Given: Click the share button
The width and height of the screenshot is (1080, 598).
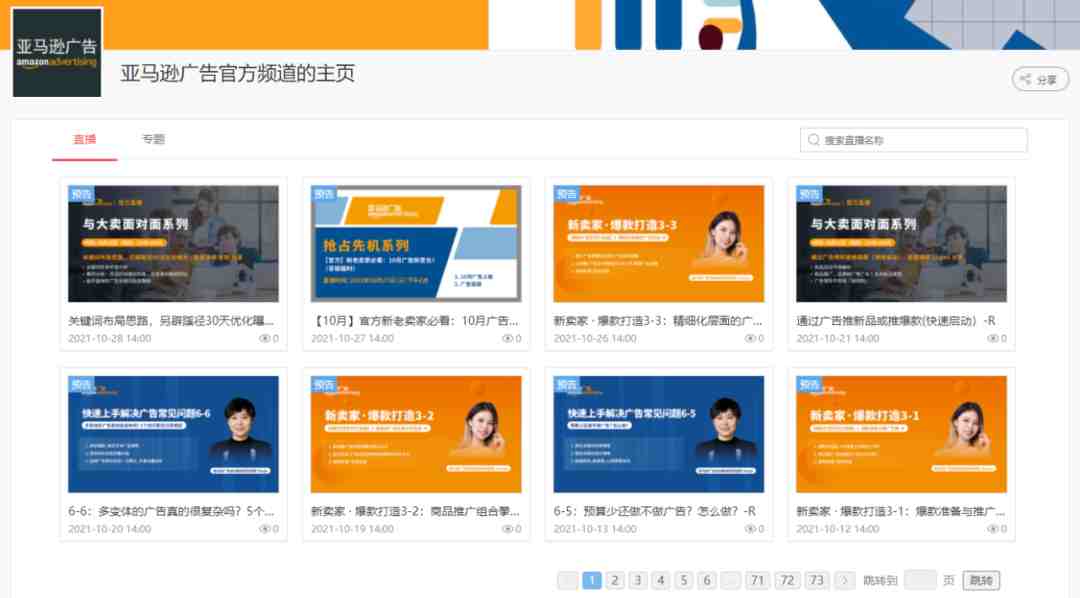Looking at the screenshot, I should pos(1039,79).
